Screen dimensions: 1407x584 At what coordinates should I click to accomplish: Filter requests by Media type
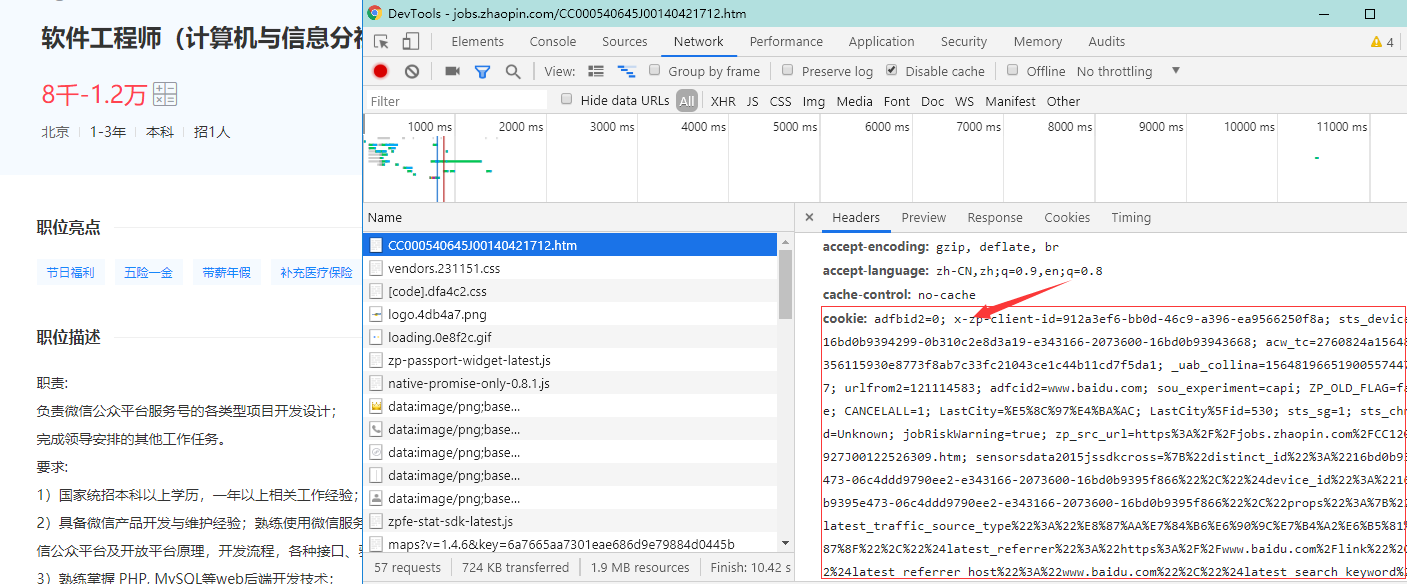[854, 101]
